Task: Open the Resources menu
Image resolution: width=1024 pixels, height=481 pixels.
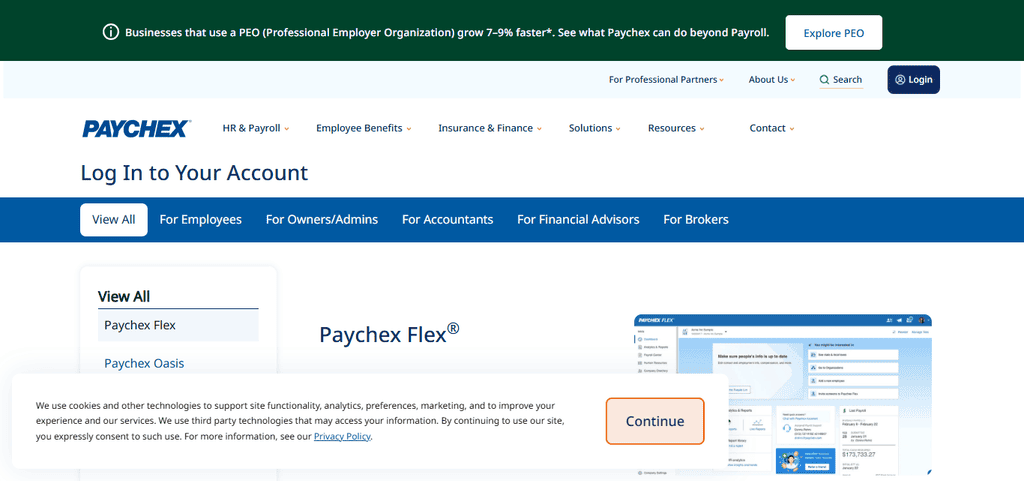Action: [x=676, y=129]
